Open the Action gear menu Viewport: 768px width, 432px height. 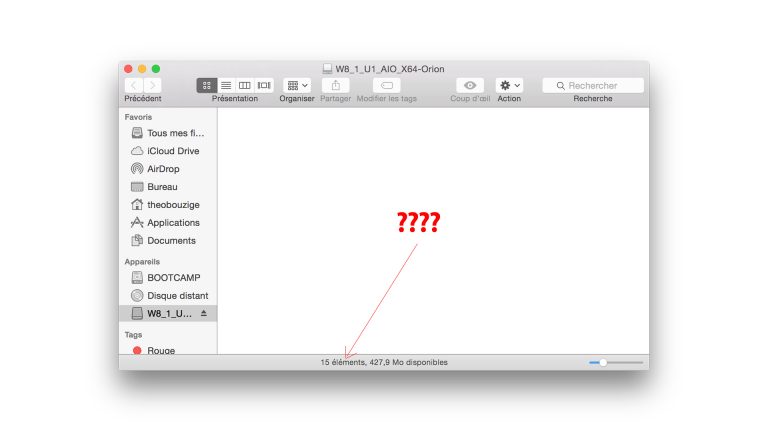[509, 85]
